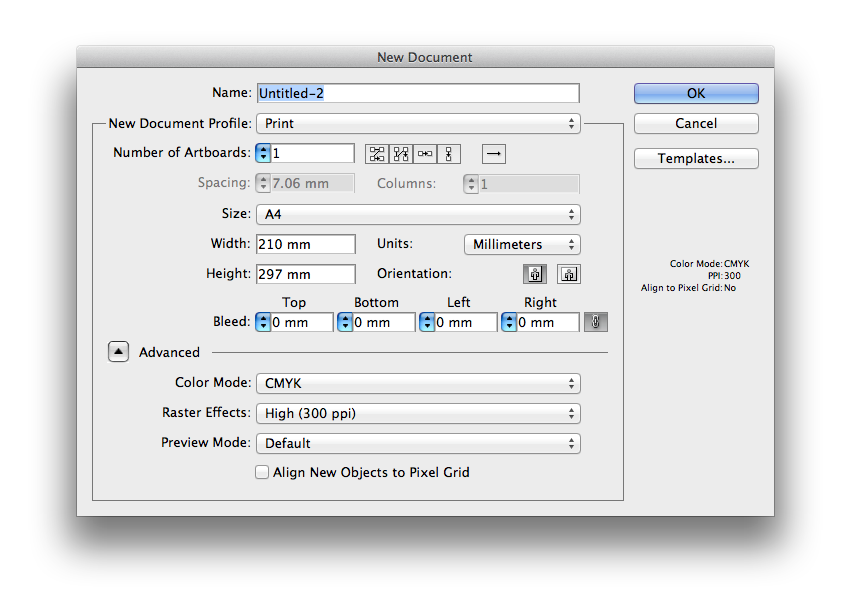
Task: Enable Align New Objects to Pixel Grid
Action: pyautogui.click(x=263, y=472)
